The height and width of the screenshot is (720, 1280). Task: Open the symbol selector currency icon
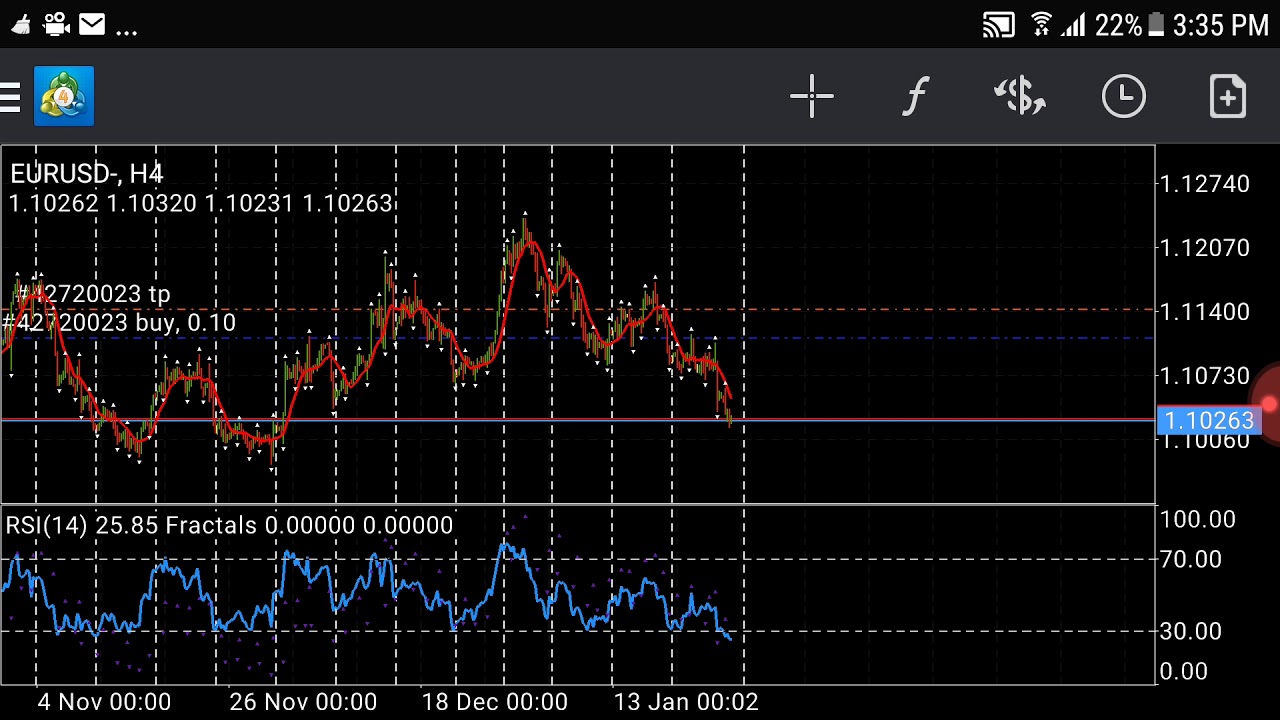click(1019, 97)
